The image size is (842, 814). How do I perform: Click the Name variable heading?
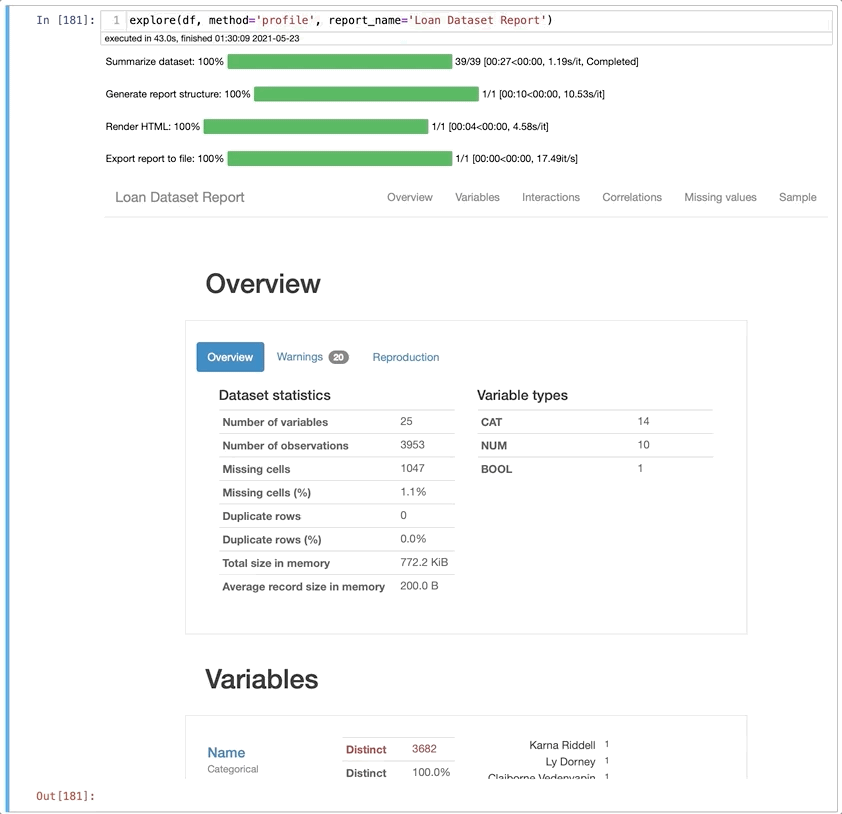226,752
